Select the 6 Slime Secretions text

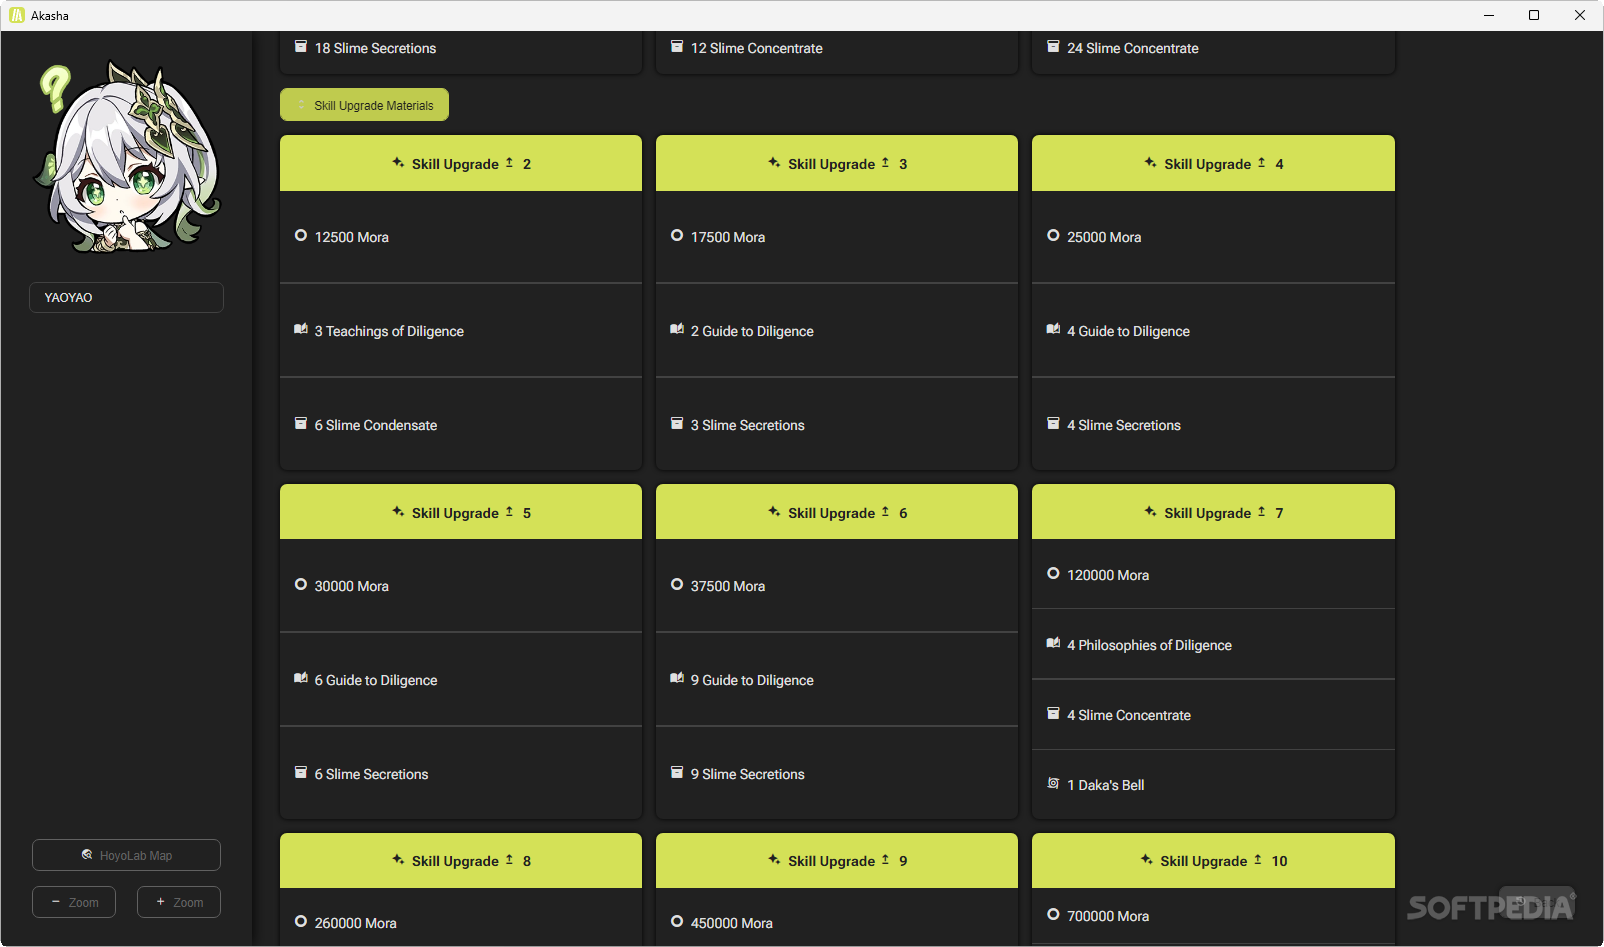click(x=371, y=774)
